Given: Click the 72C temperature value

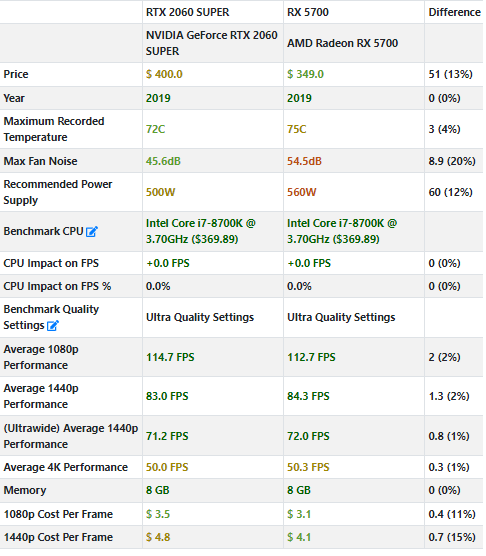Looking at the screenshot, I should pos(156,130).
